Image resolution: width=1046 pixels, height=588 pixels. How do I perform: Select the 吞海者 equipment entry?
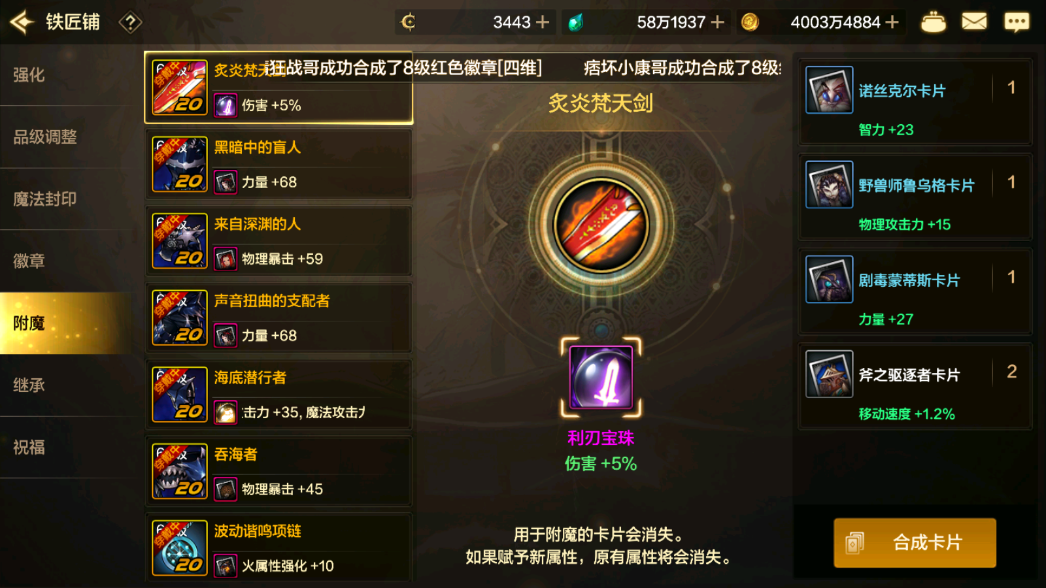point(279,471)
